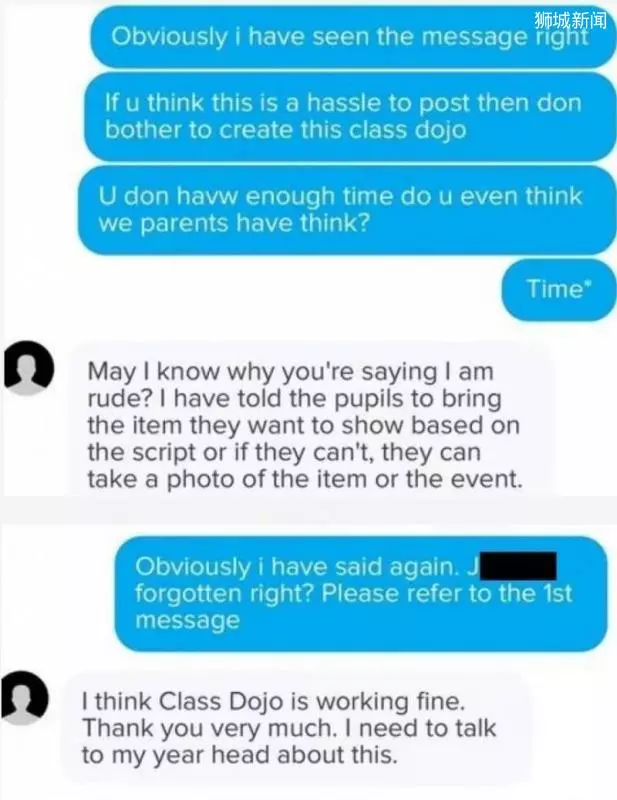Tap the white divider gap between screenshots
This screenshot has width=617, height=800.
point(308,510)
